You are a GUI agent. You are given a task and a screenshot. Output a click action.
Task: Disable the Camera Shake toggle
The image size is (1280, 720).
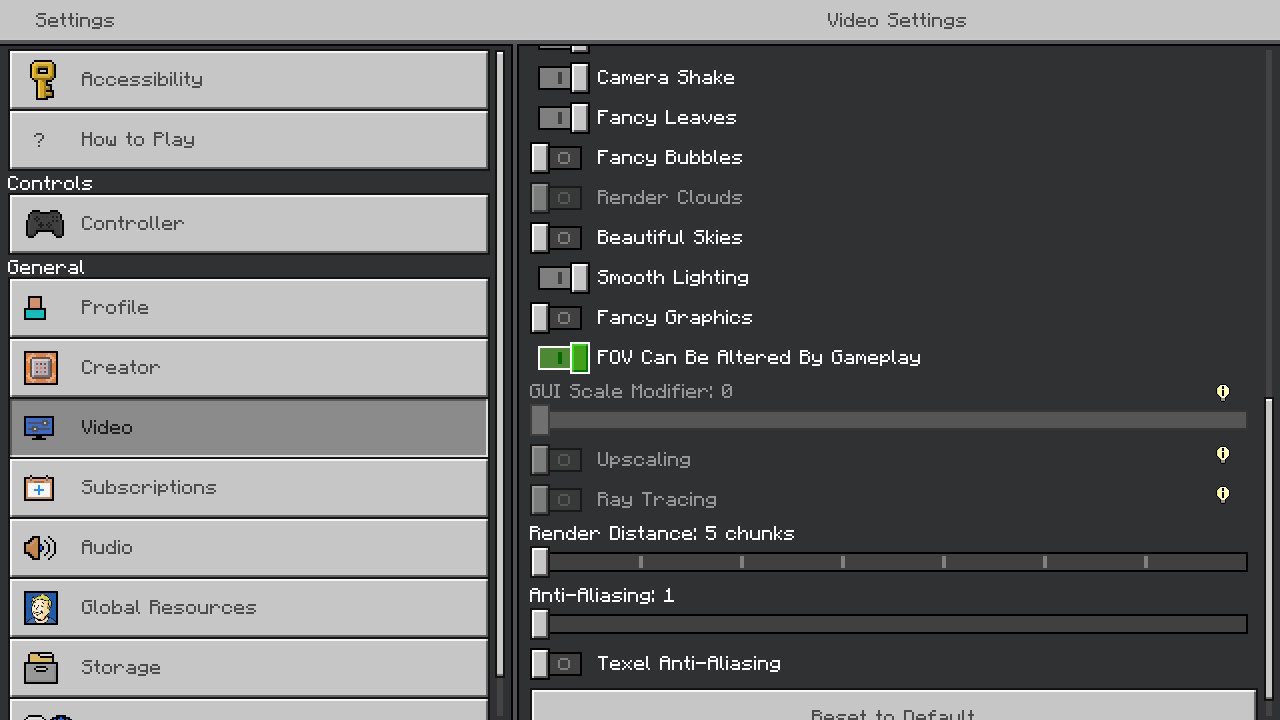pyautogui.click(x=563, y=78)
